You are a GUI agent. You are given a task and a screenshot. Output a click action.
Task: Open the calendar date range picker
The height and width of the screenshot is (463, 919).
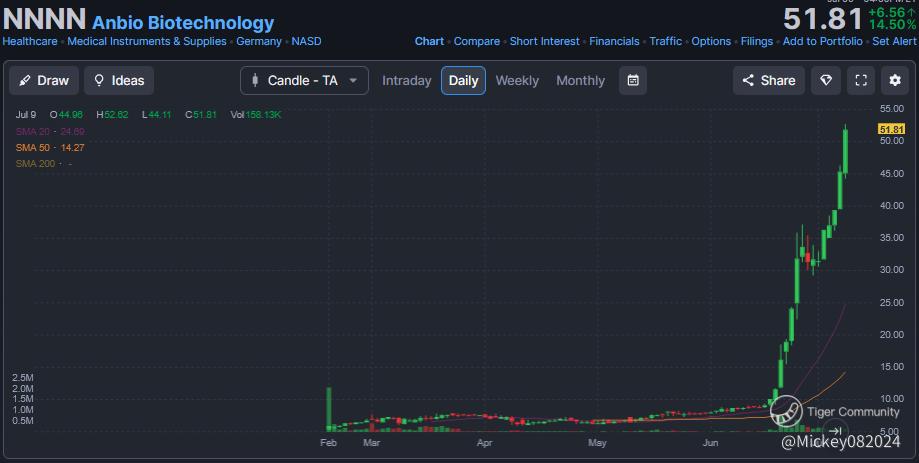tap(633, 80)
